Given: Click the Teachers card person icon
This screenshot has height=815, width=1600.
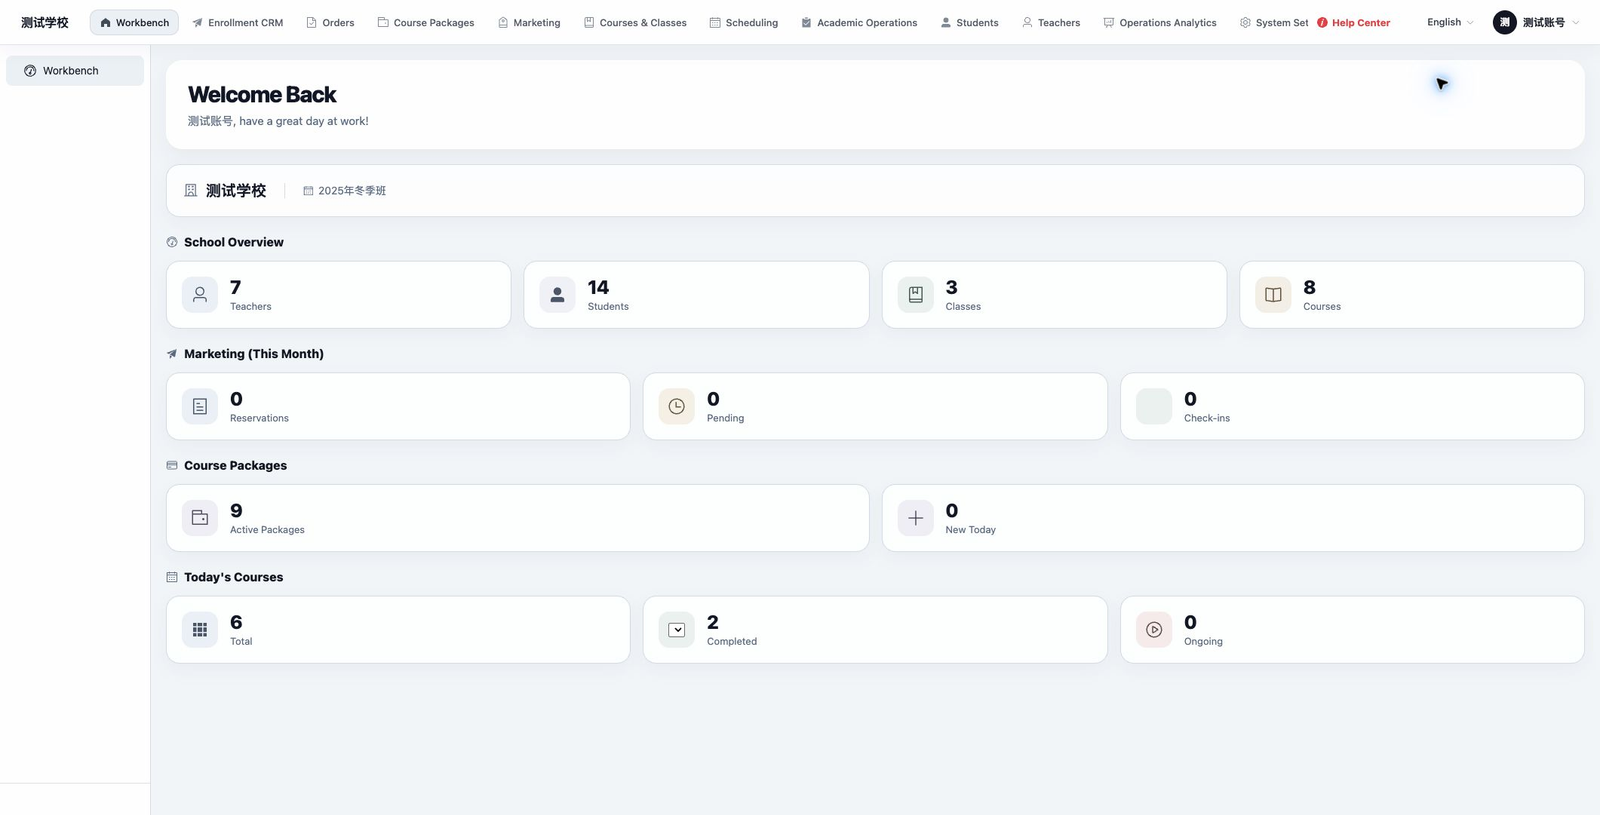Looking at the screenshot, I should (x=200, y=294).
